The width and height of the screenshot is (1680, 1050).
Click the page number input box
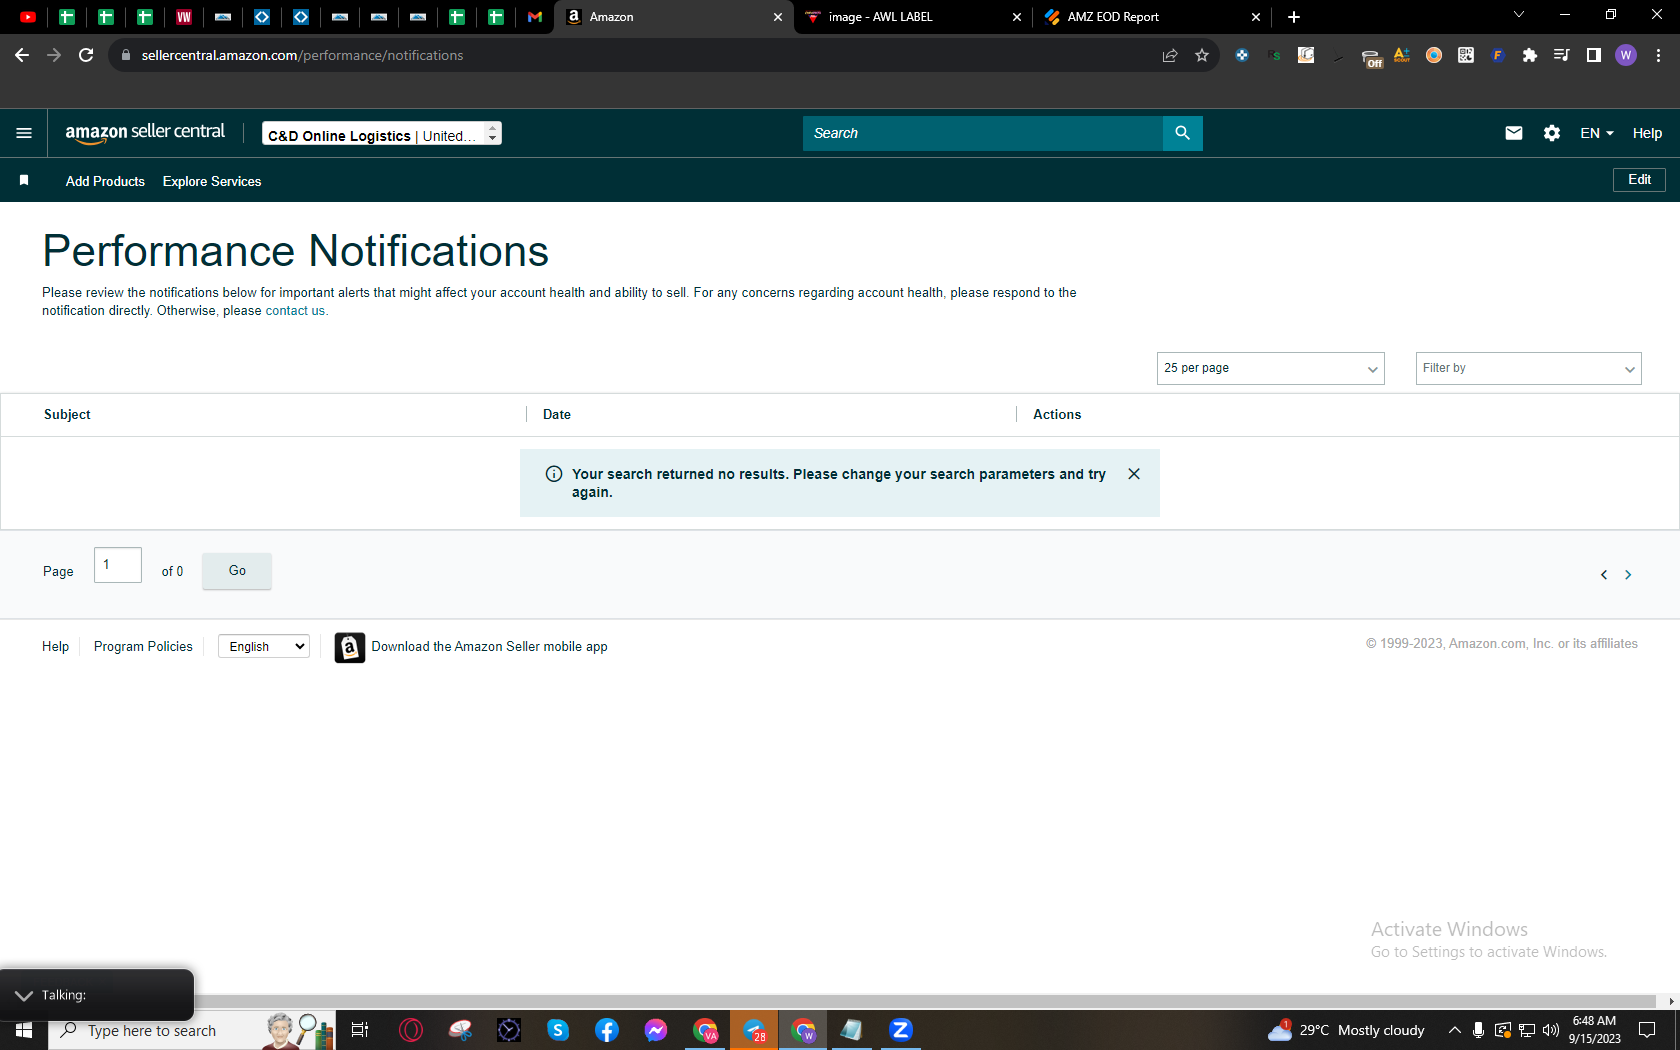(118, 565)
